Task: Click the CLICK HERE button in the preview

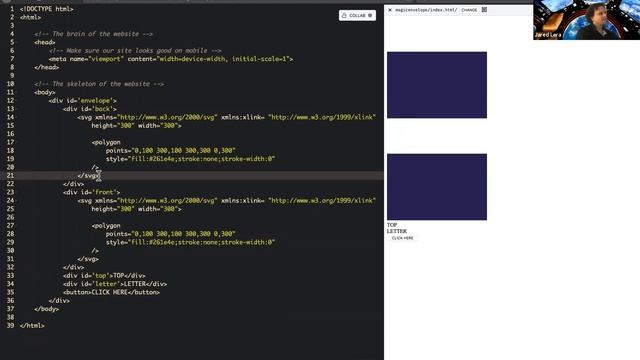Action: click(402, 238)
